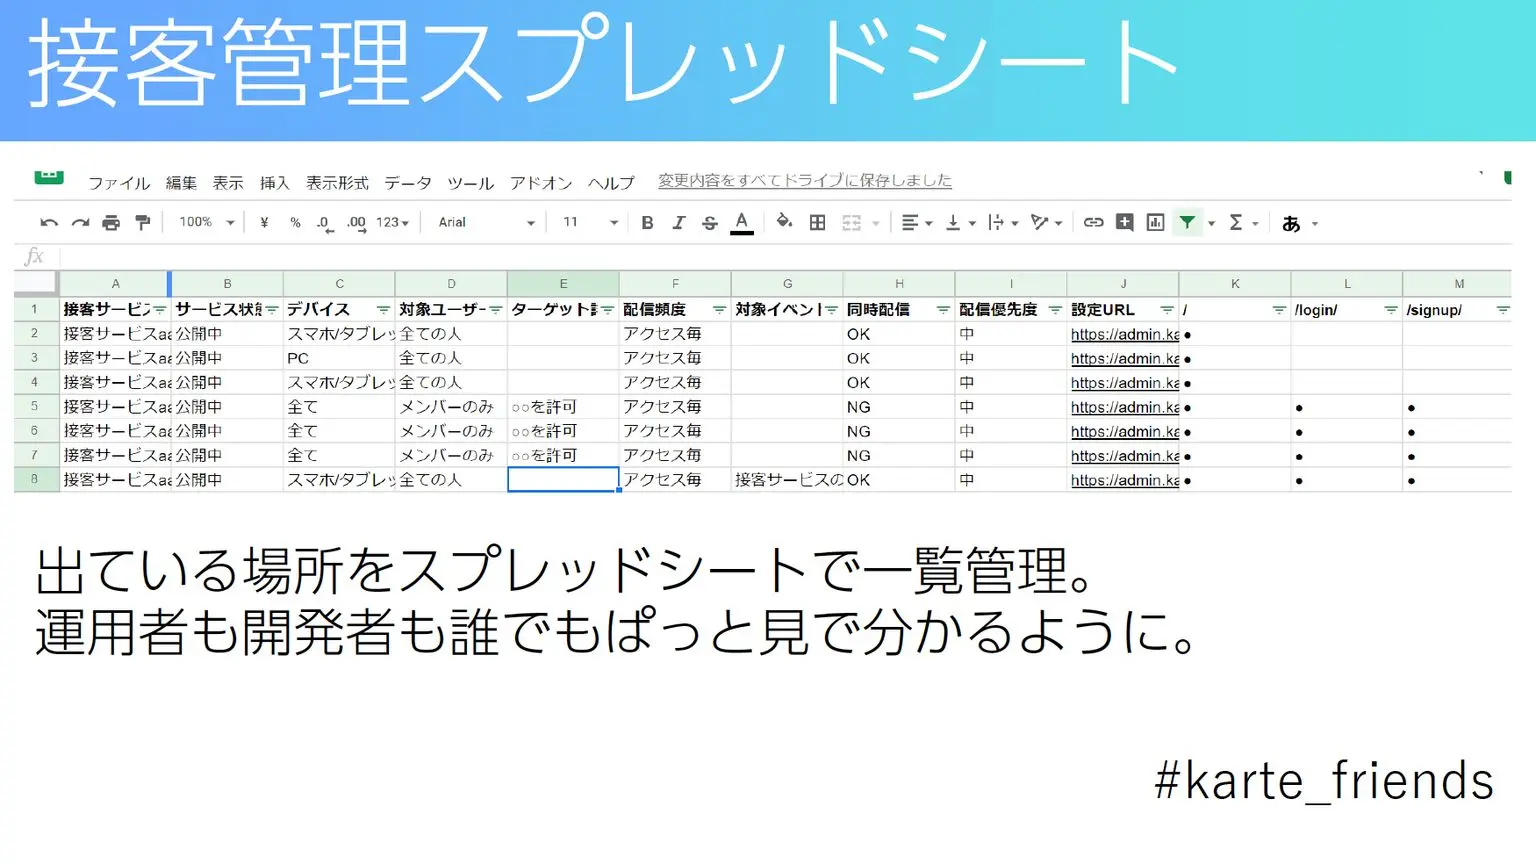Redo the last action
The image size is (1536, 864).
80,222
